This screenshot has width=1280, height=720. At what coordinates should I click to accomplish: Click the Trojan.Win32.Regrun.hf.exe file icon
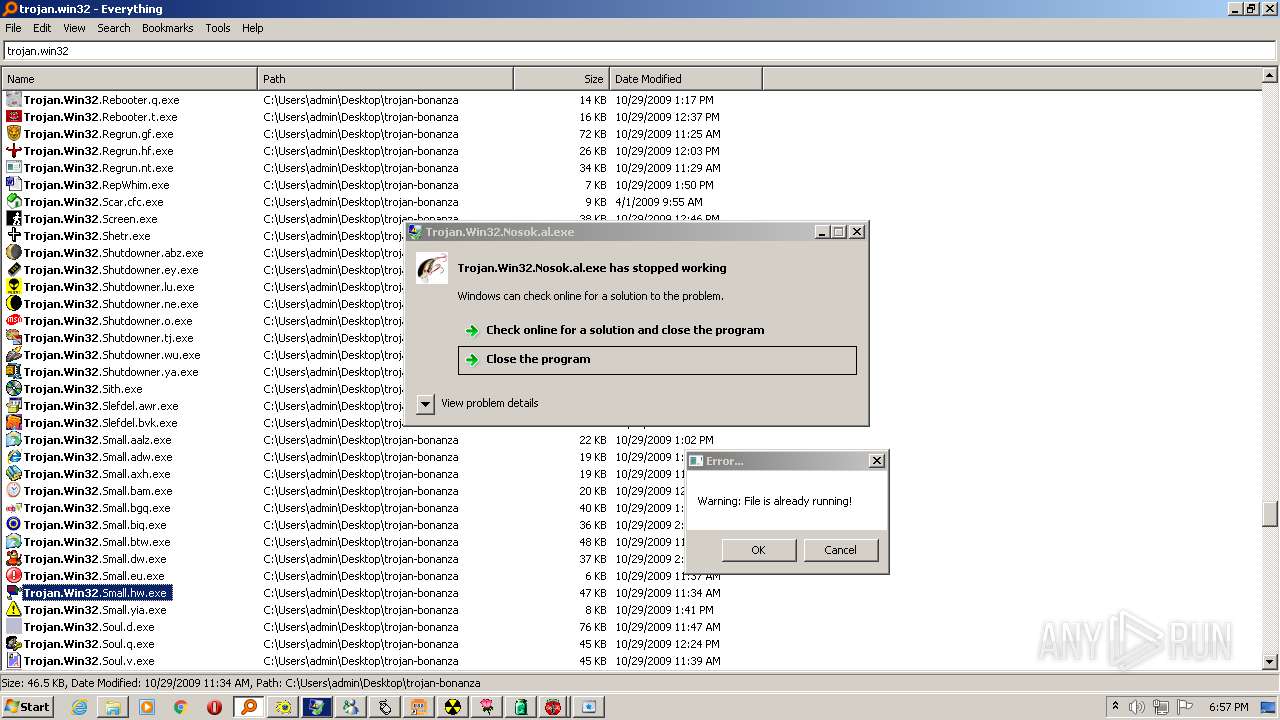pyautogui.click(x=14, y=151)
